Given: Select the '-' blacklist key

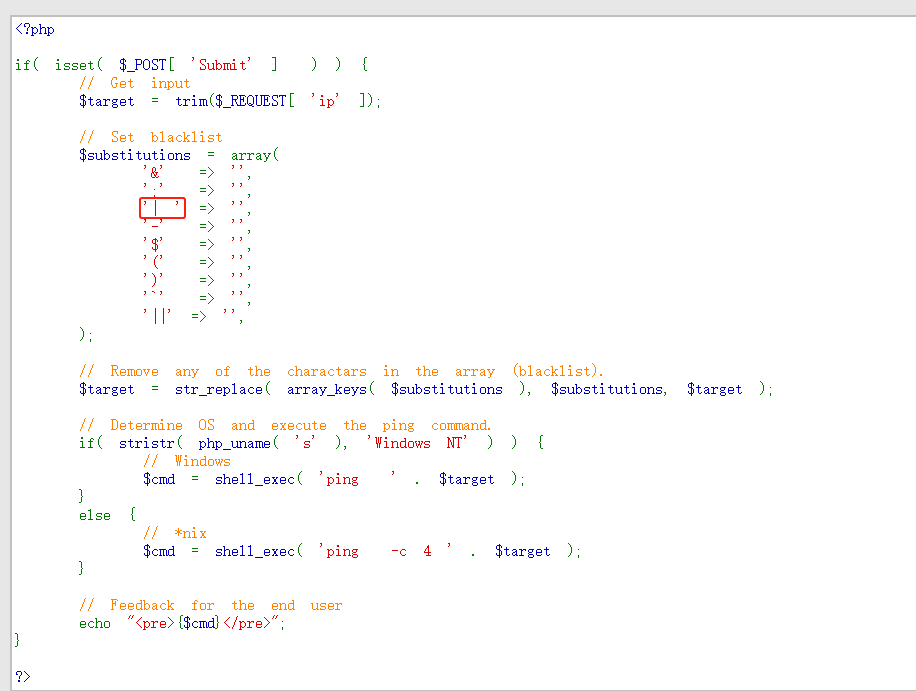Looking at the screenshot, I should pos(154,225).
